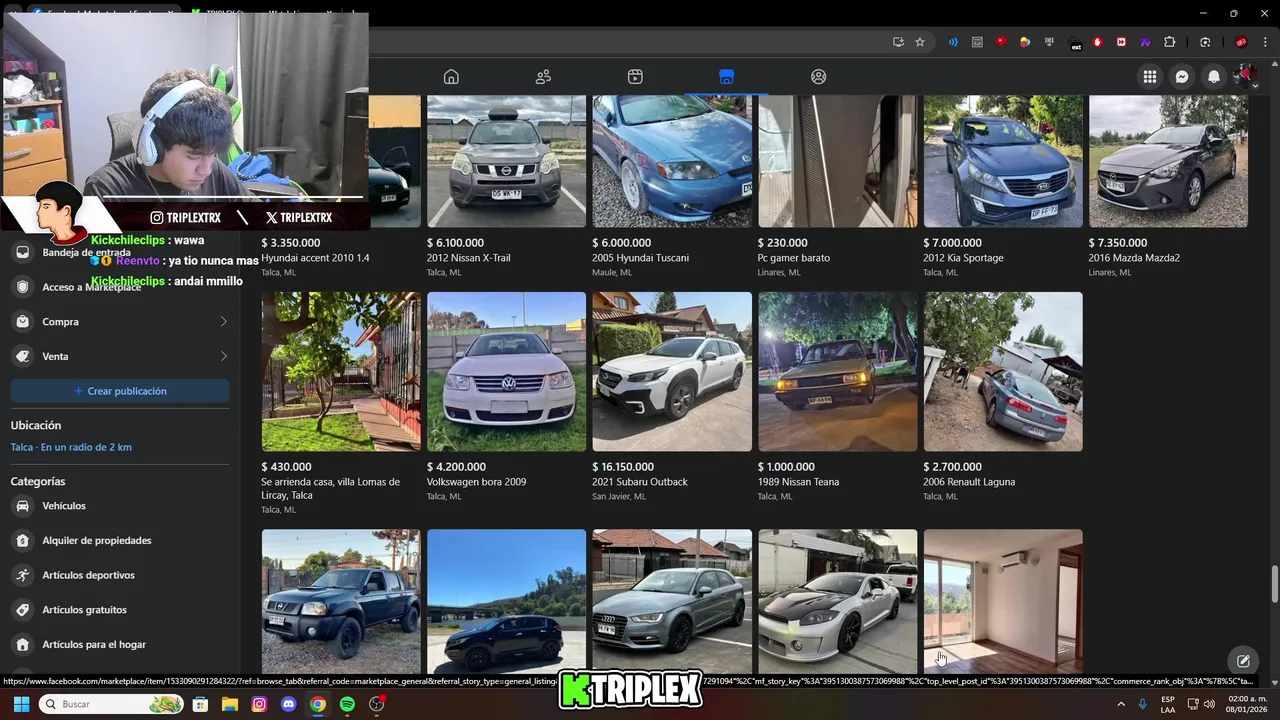Open the 2005 Hyundai Tuscani listing photo
1280x720 pixels.
pos(672,161)
